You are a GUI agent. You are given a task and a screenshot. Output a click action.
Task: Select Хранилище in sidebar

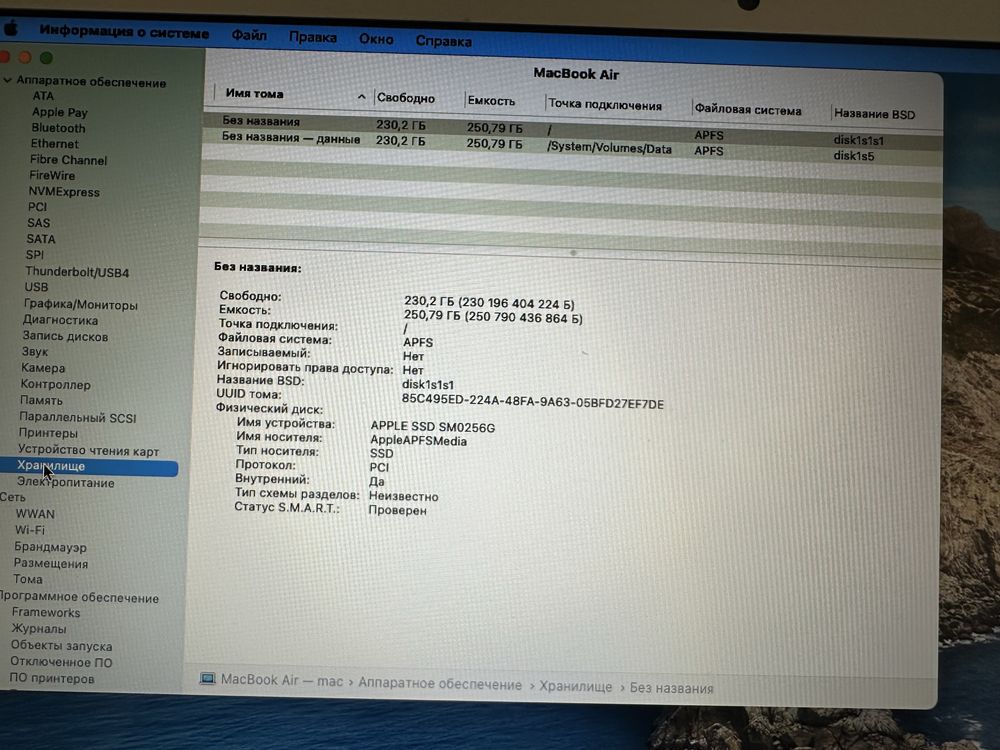[x=89, y=467]
